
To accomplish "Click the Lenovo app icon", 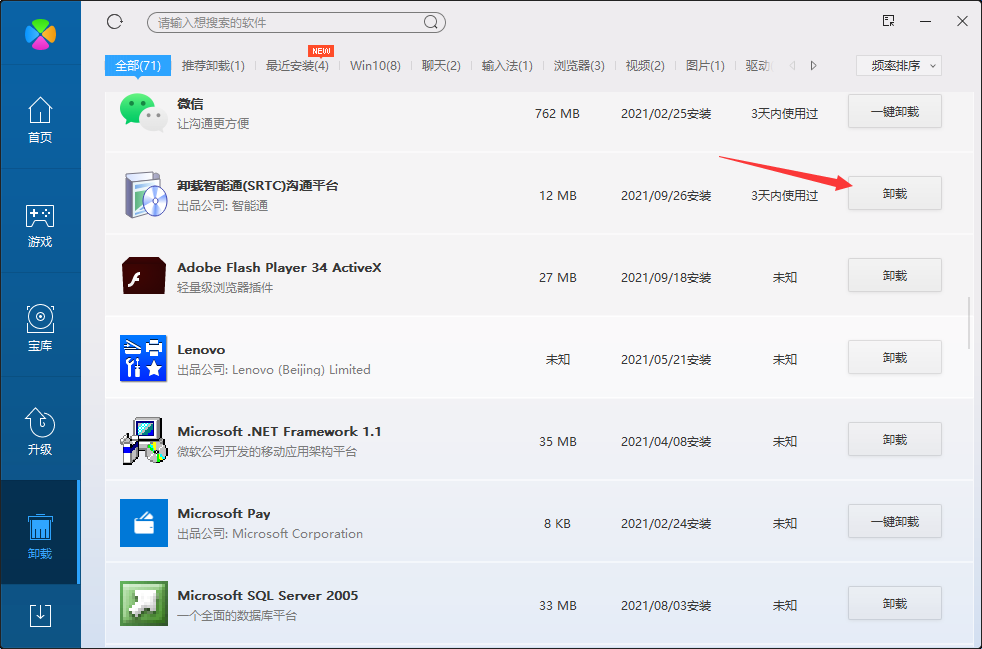I will point(143,358).
